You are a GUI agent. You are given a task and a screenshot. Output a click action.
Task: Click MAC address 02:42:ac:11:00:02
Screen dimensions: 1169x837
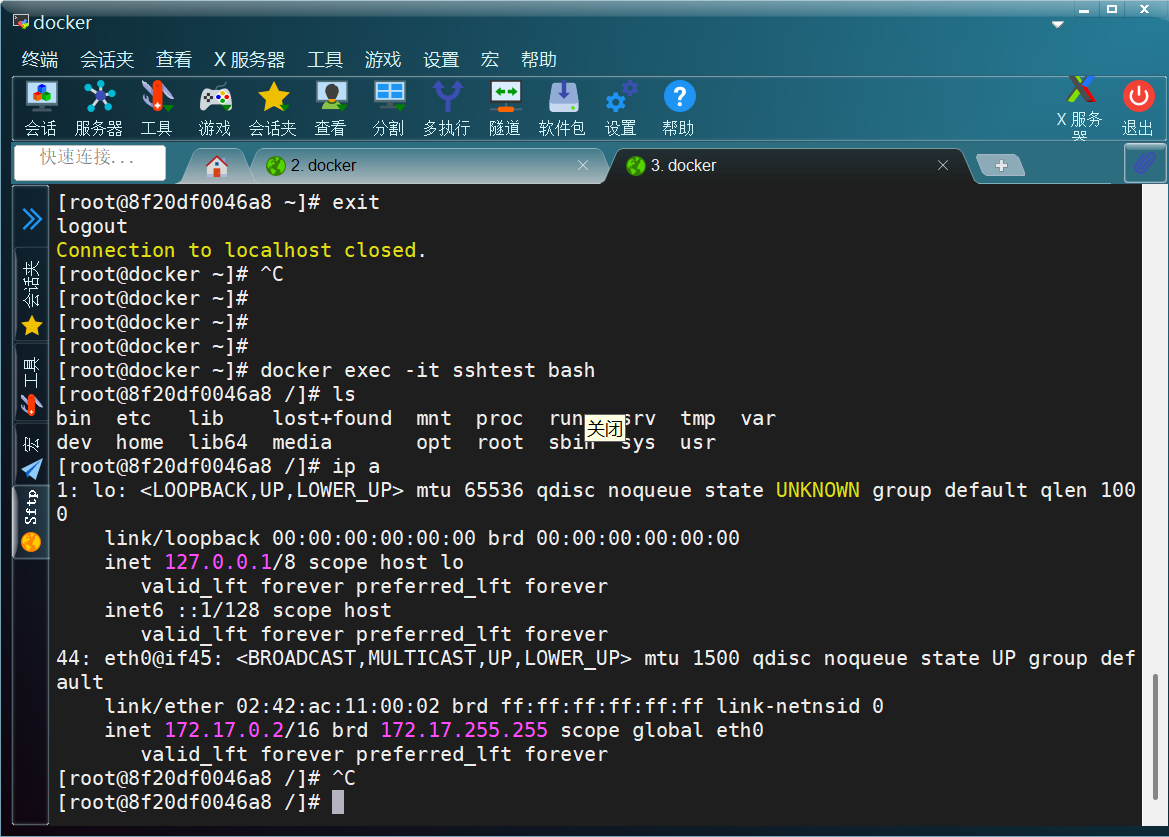click(x=338, y=707)
